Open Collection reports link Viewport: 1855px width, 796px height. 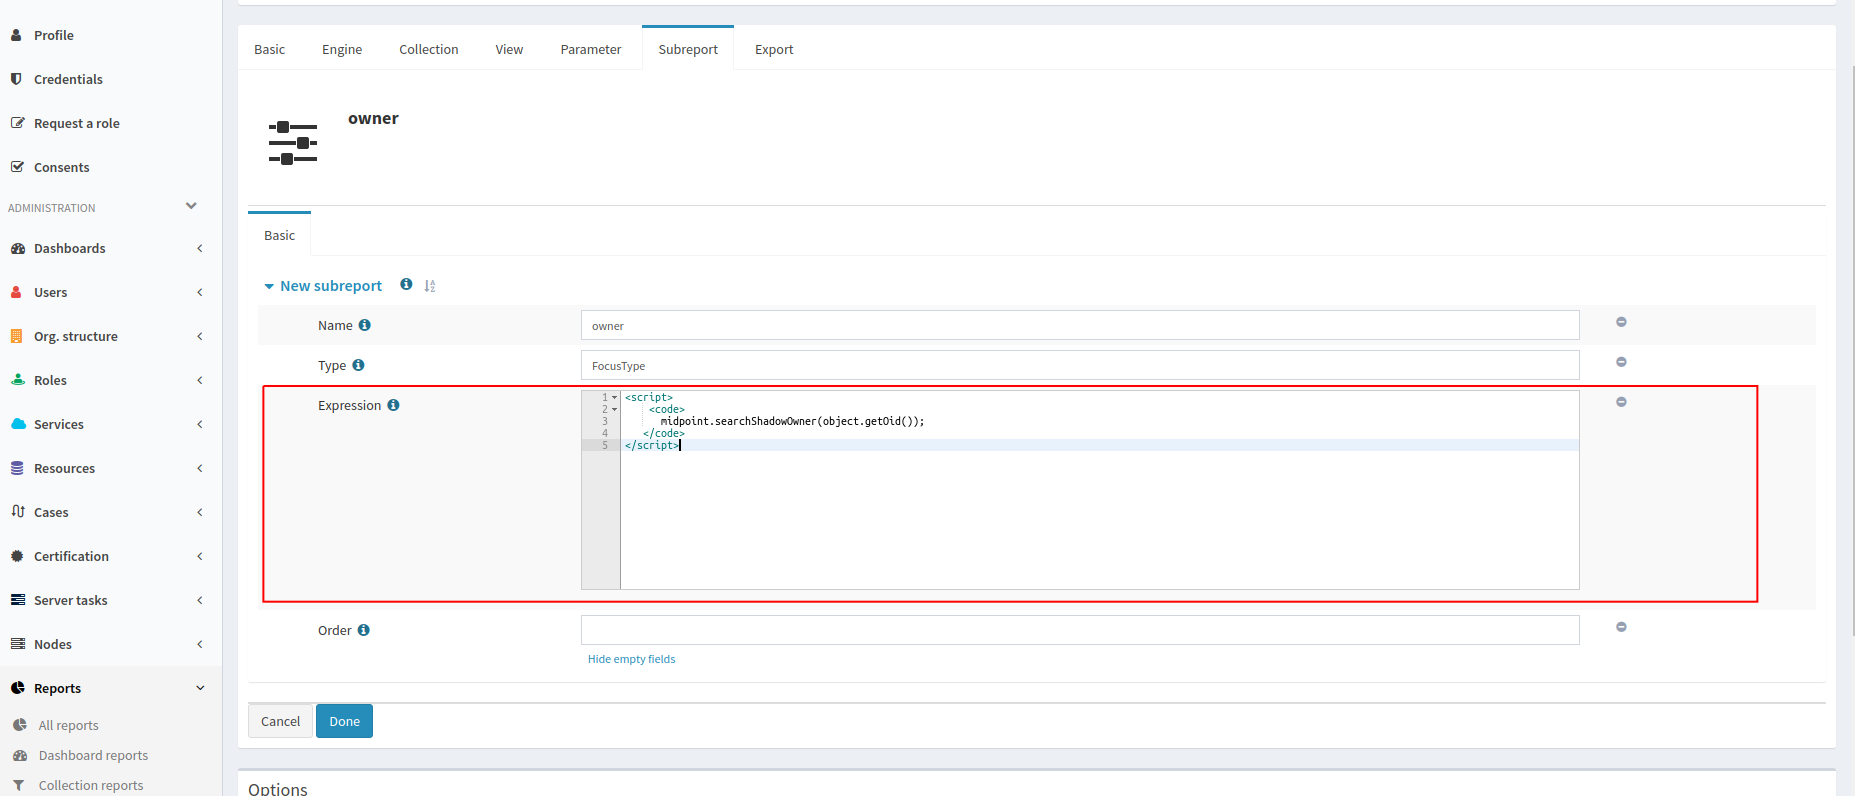[x=91, y=785]
